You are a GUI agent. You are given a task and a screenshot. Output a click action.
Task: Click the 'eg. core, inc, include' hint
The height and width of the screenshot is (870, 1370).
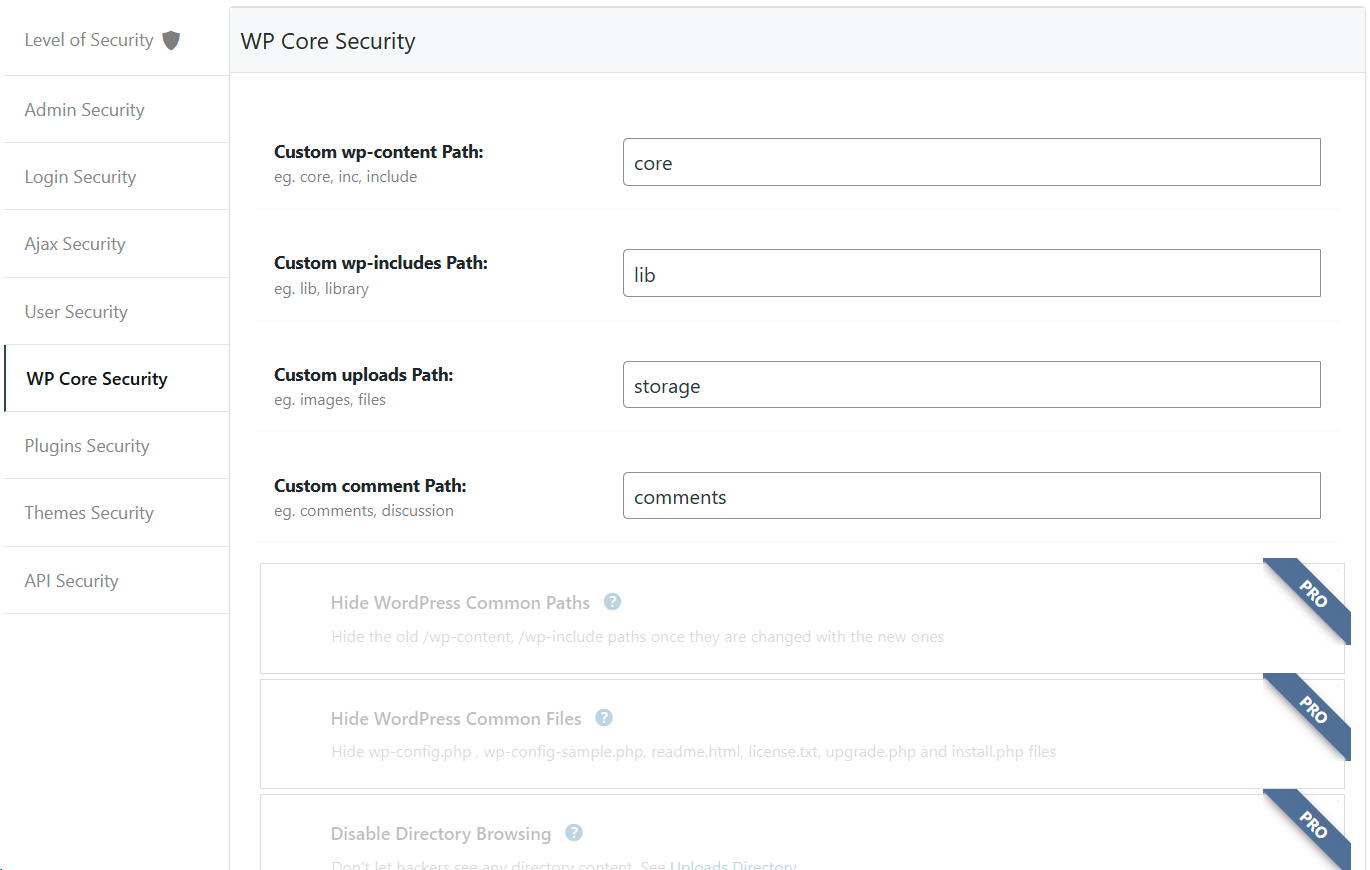(346, 177)
